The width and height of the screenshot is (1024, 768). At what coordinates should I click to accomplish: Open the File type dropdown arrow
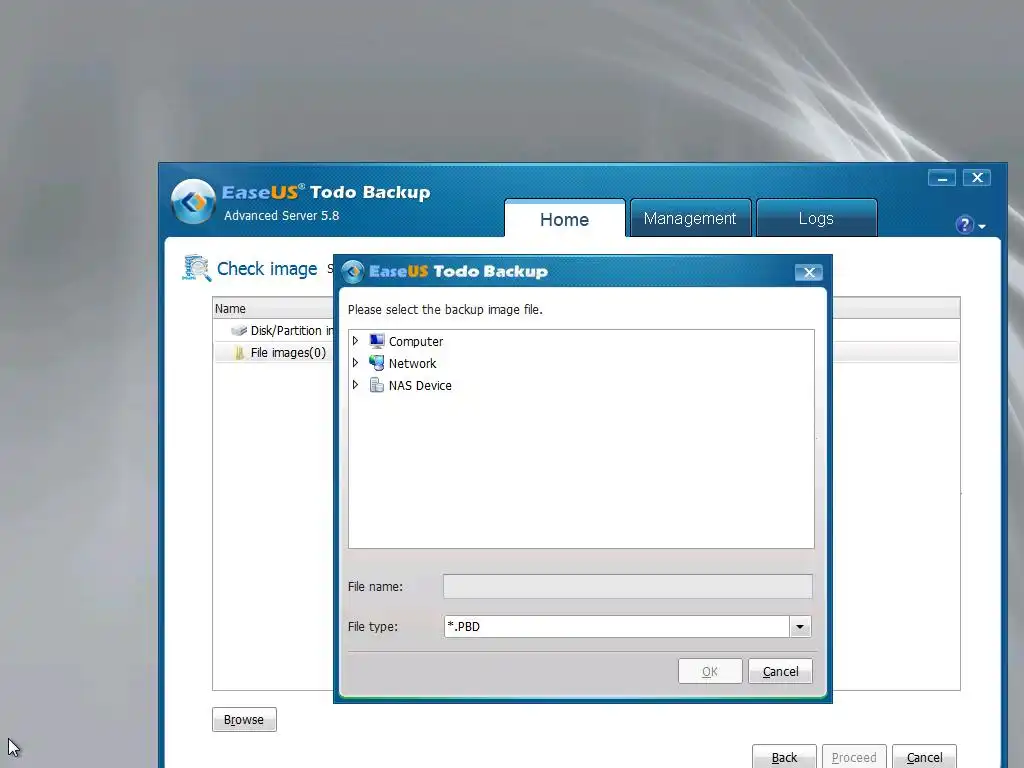pos(800,626)
